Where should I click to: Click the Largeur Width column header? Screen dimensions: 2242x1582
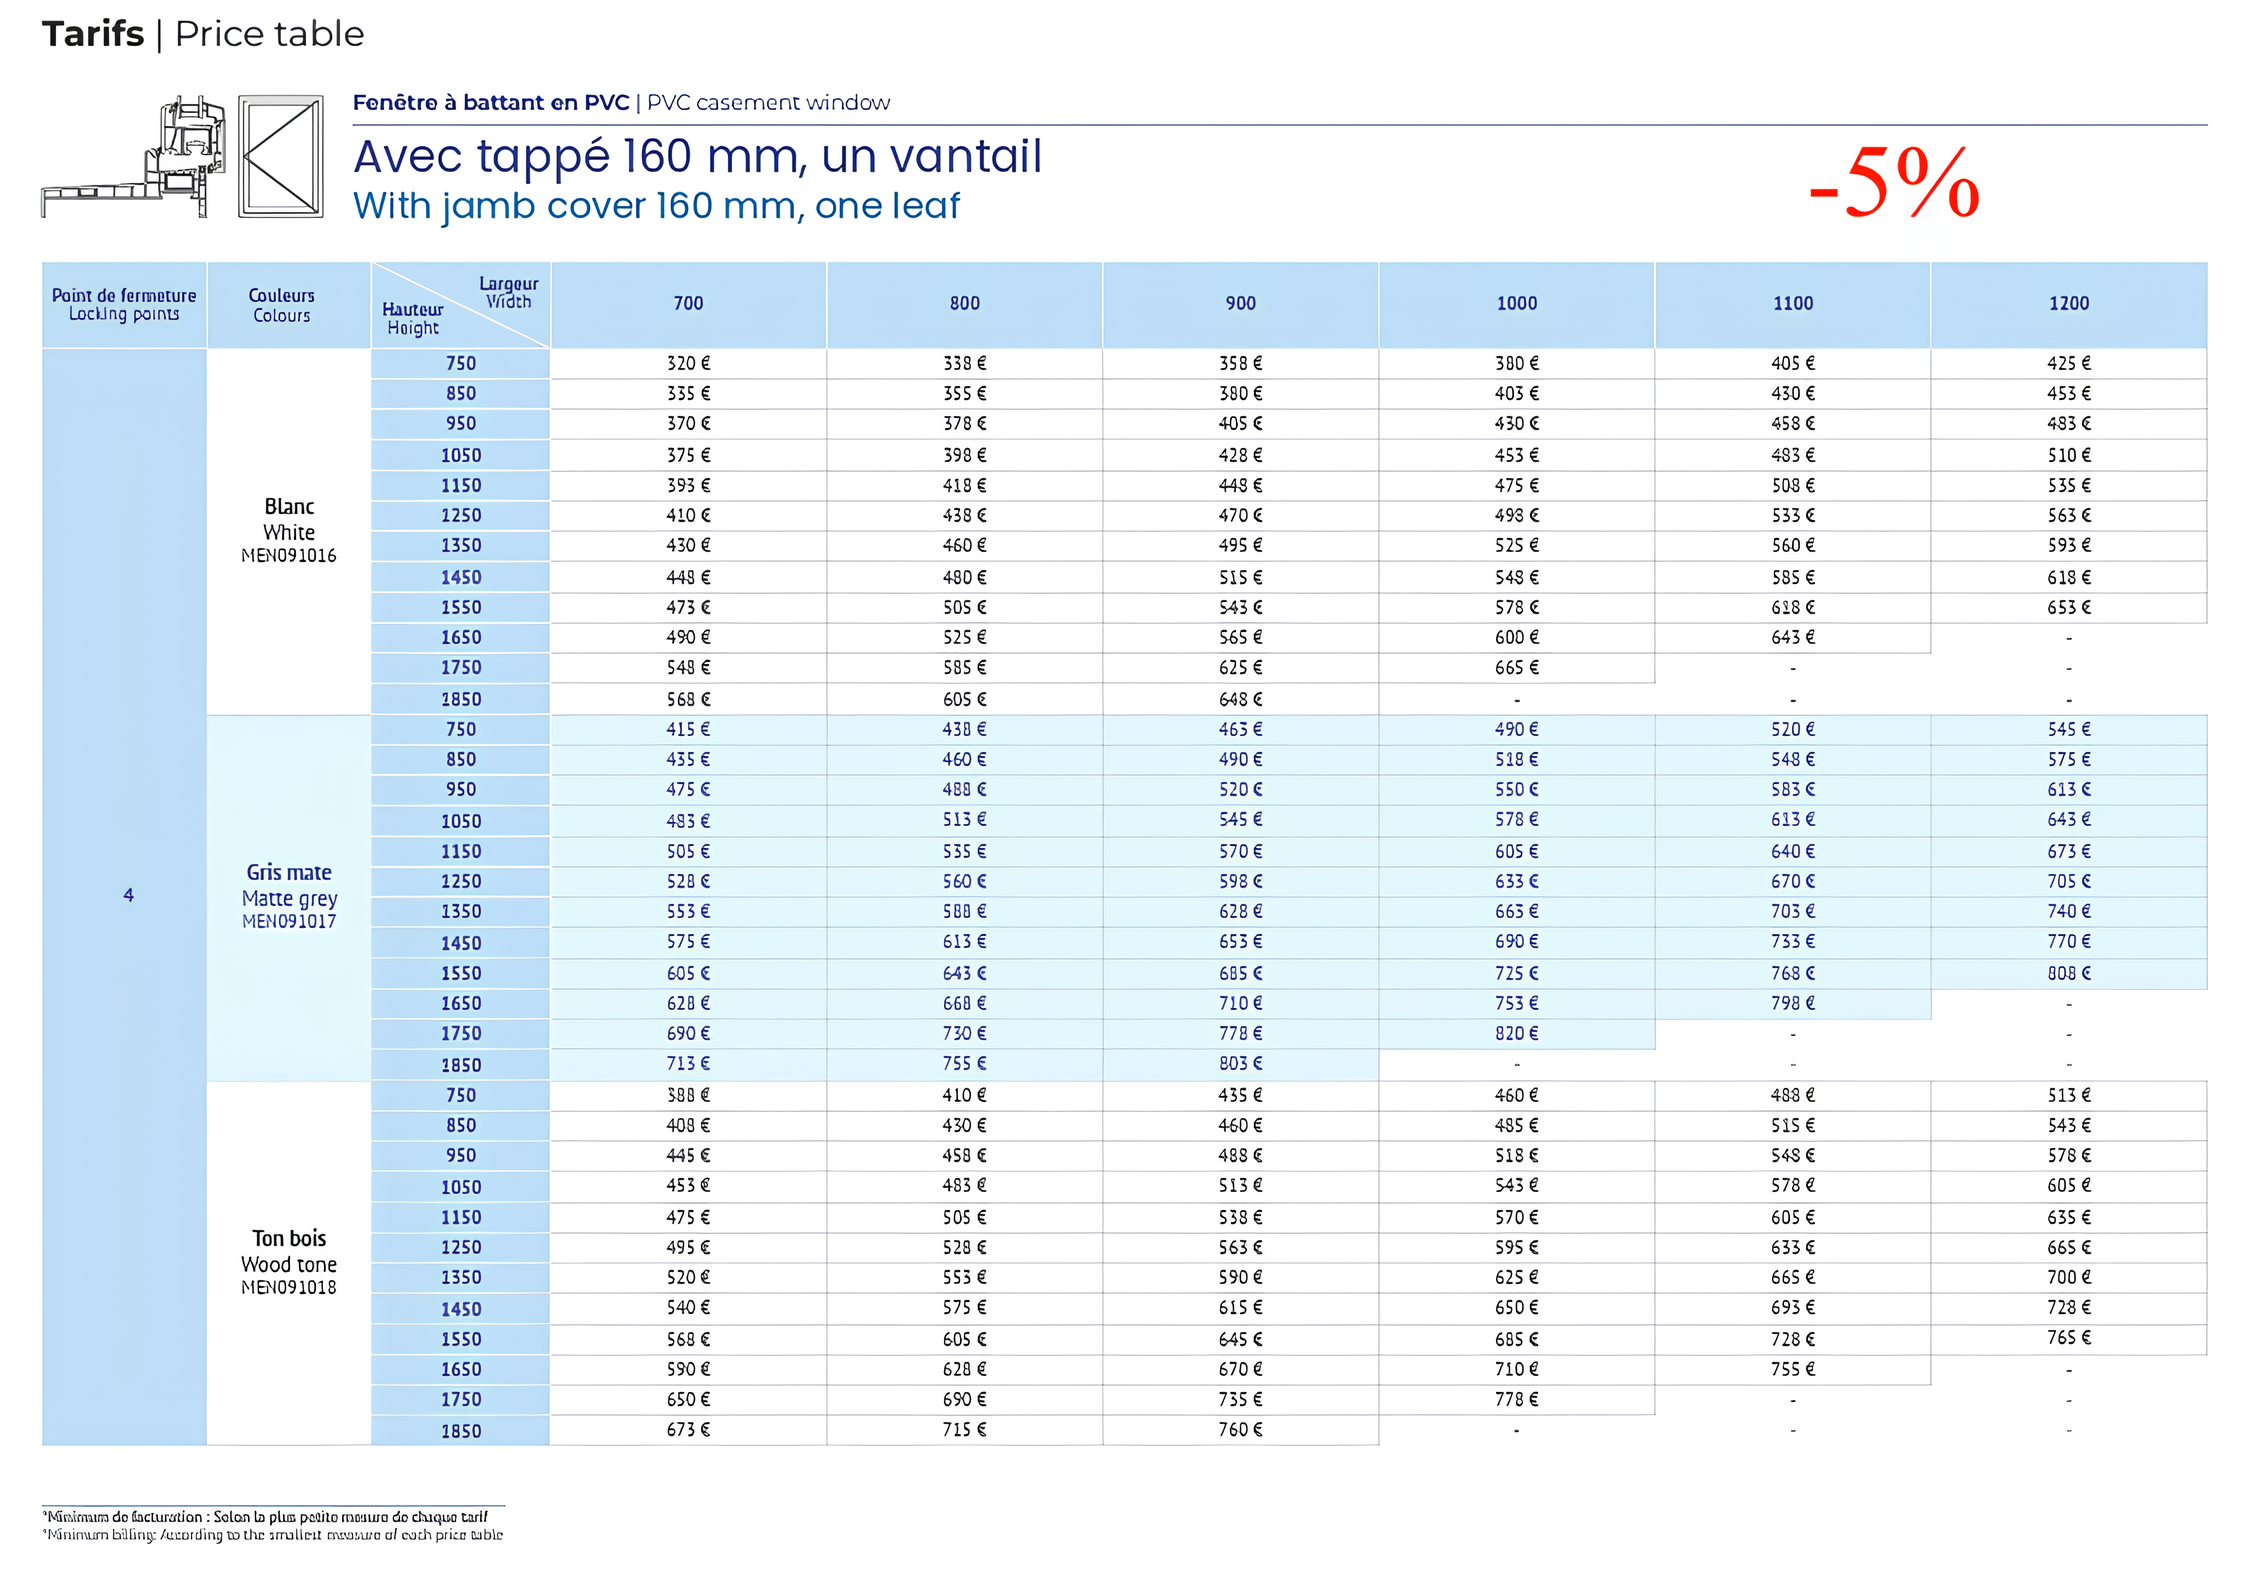point(508,292)
